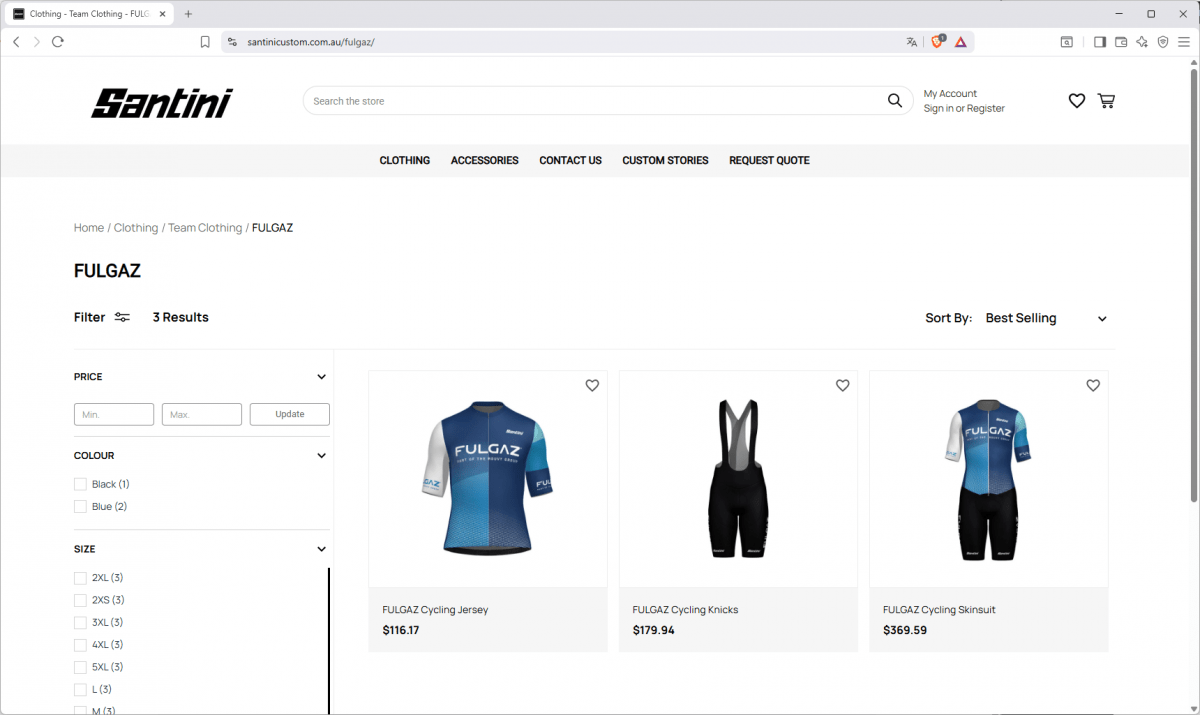The image size is (1200, 715).
Task: Add FULGAZ Cycling Knicks to wishlist
Action: [842, 386]
